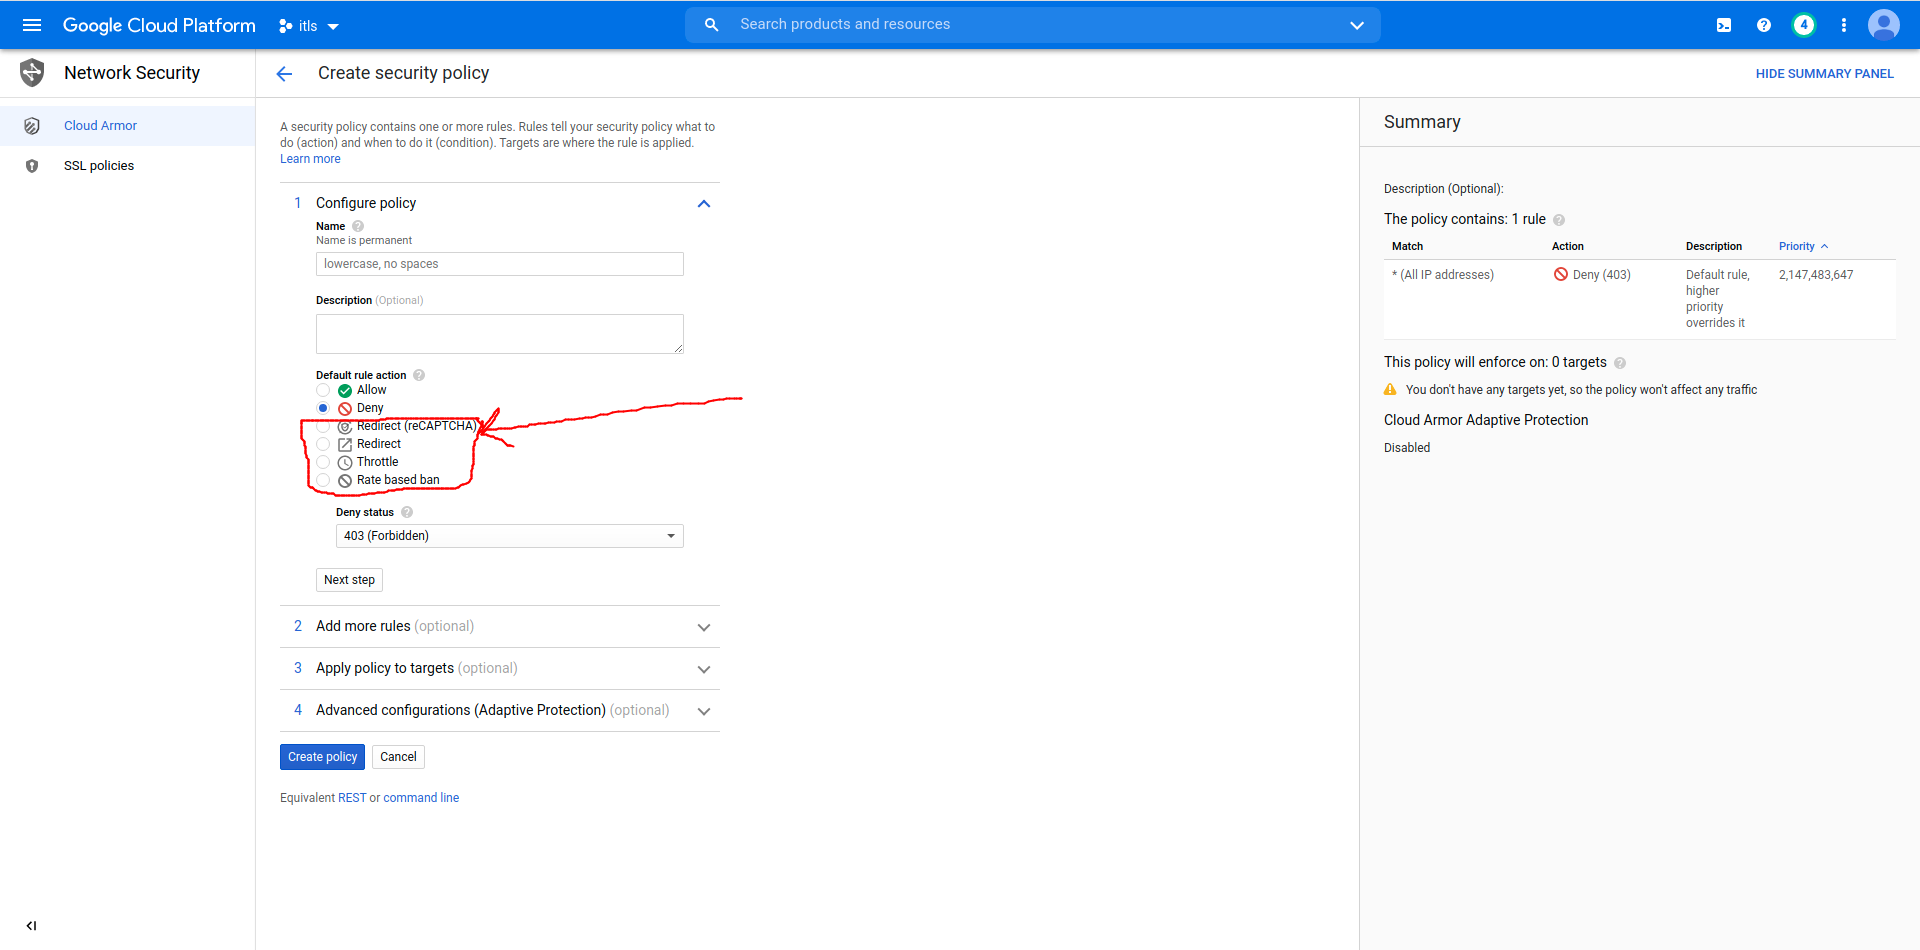Open the equivalent command line link
Viewport: 1920px width, 950px height.
[421, 798]
